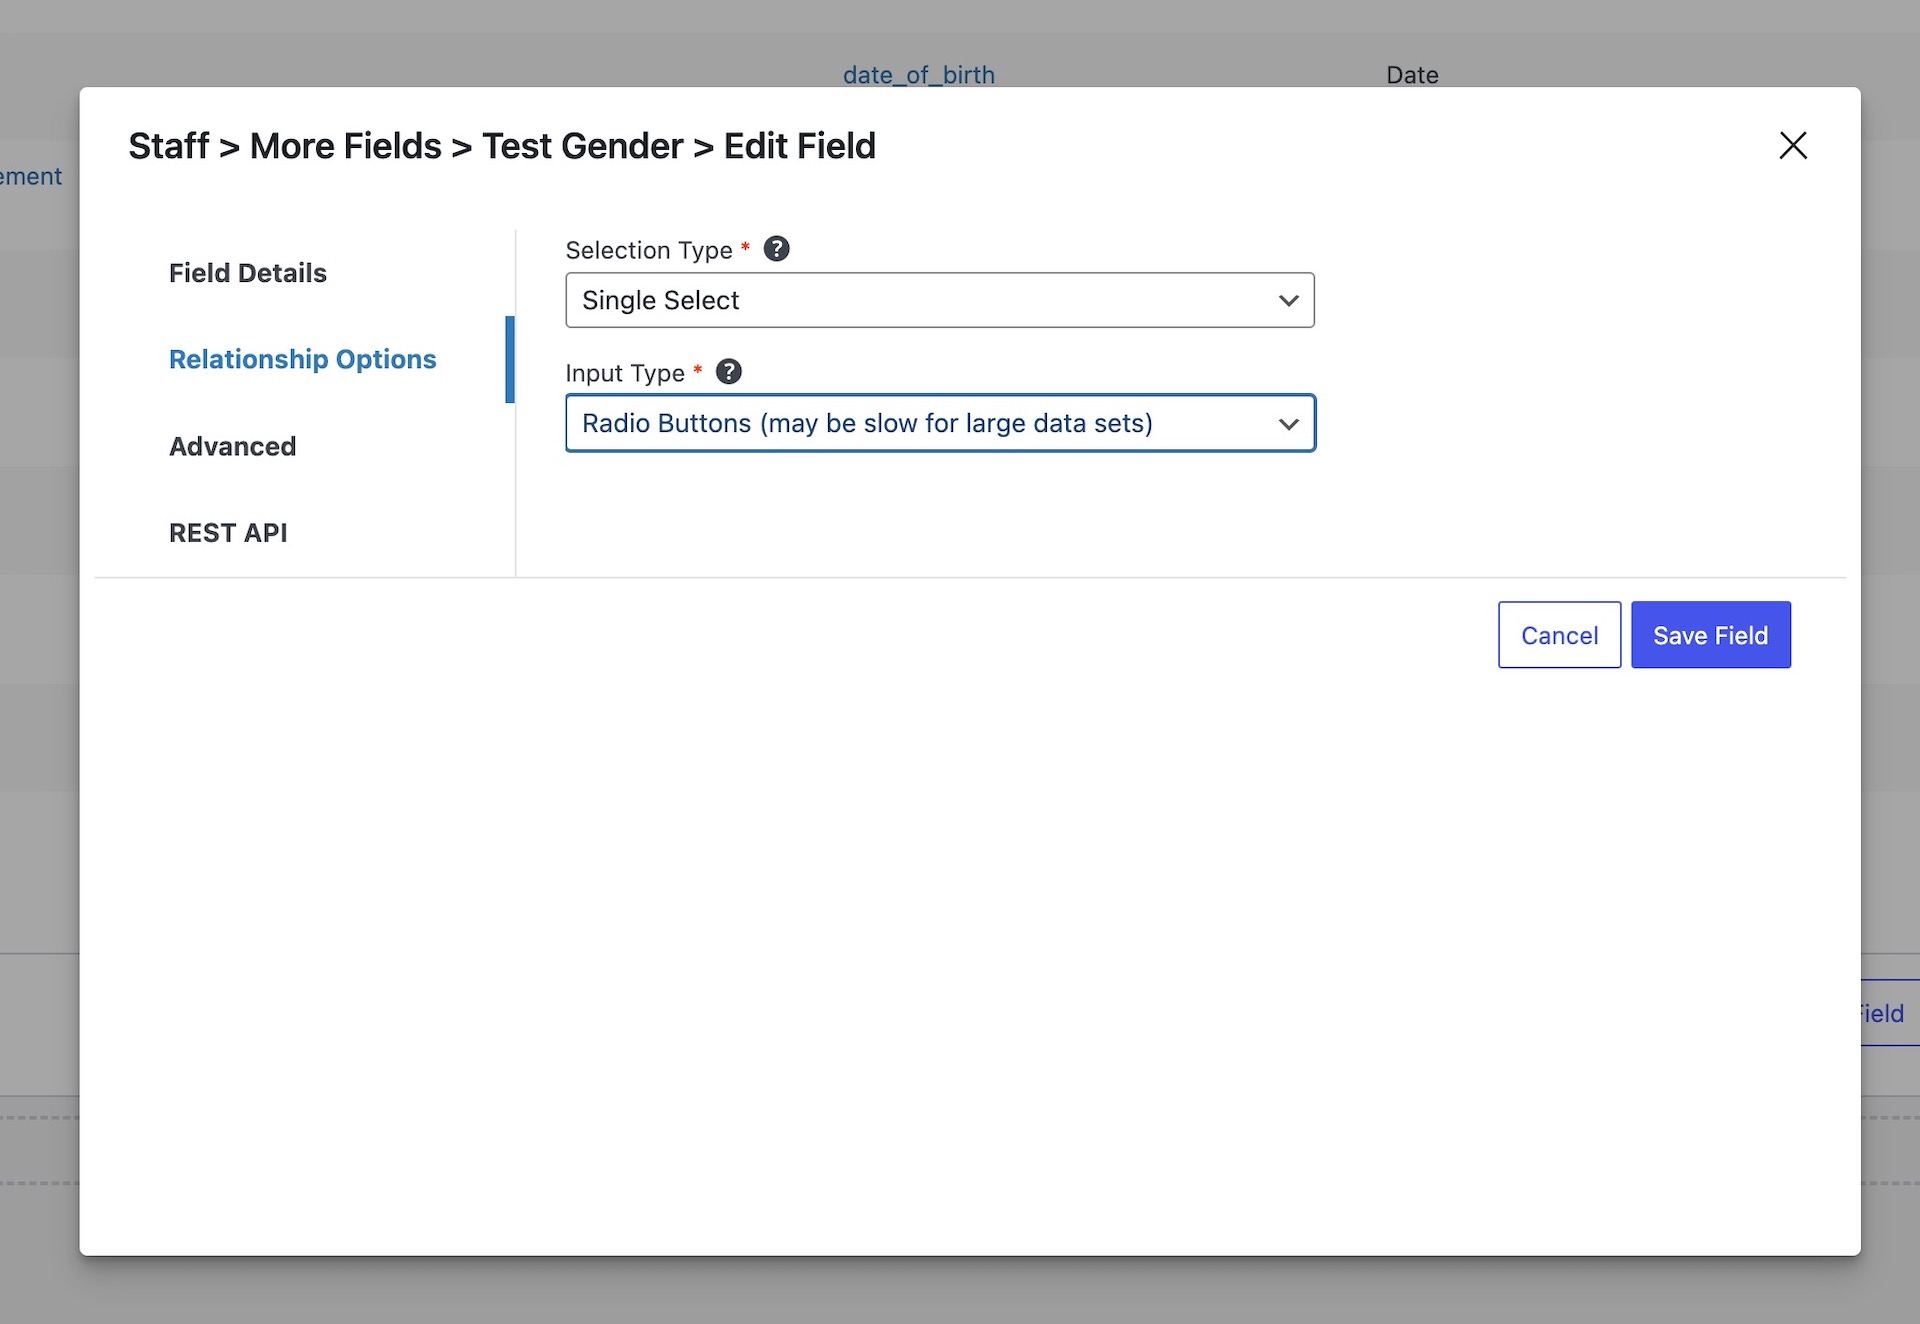Open the Selection Type help tooltip
1920x1324 pixels.
click(x=777, y=249)
